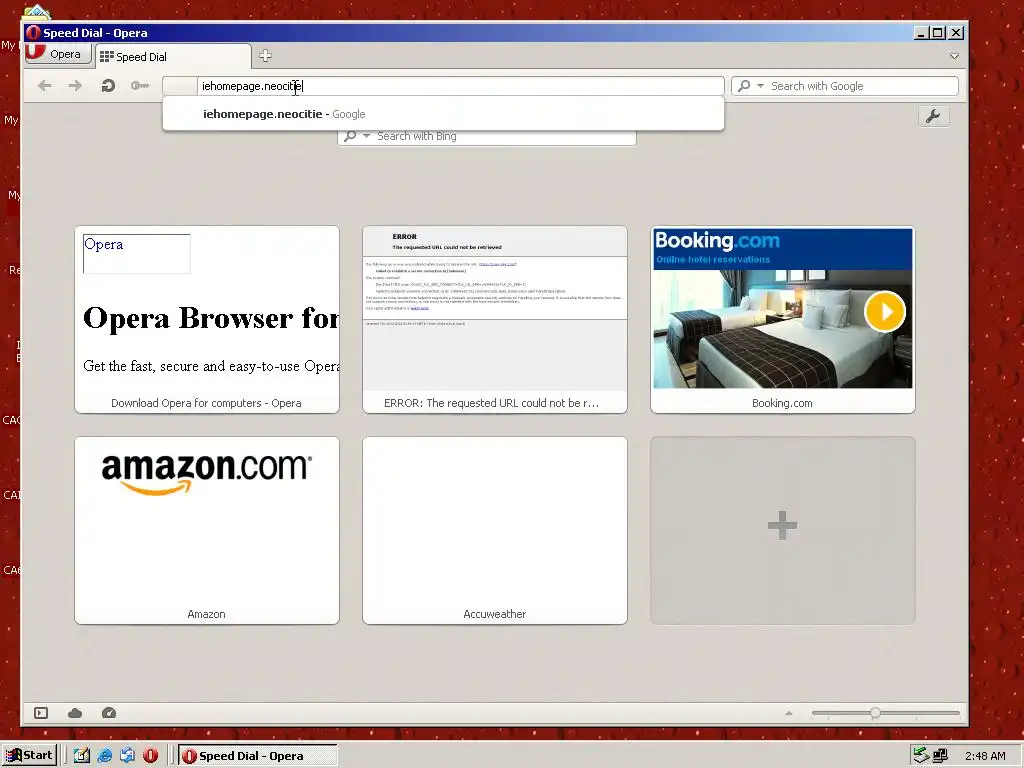Maximize the Opera window
This screenshot has width=1024, height=768.
938,33
